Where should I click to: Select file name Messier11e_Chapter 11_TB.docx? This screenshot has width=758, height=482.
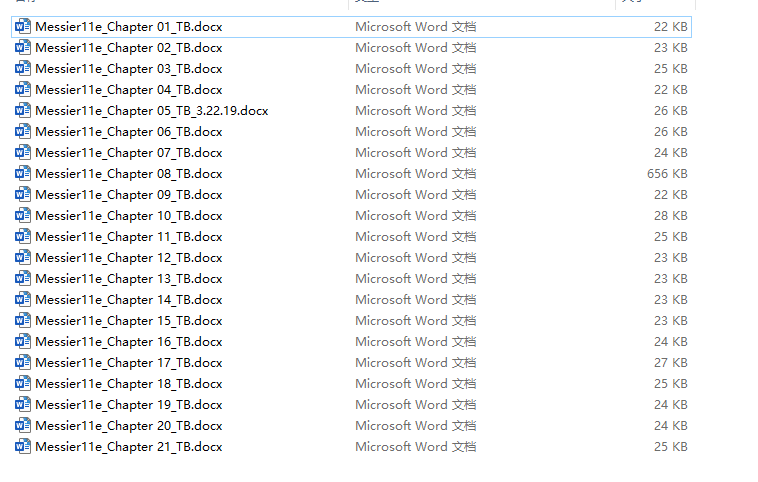click(129, 237)
